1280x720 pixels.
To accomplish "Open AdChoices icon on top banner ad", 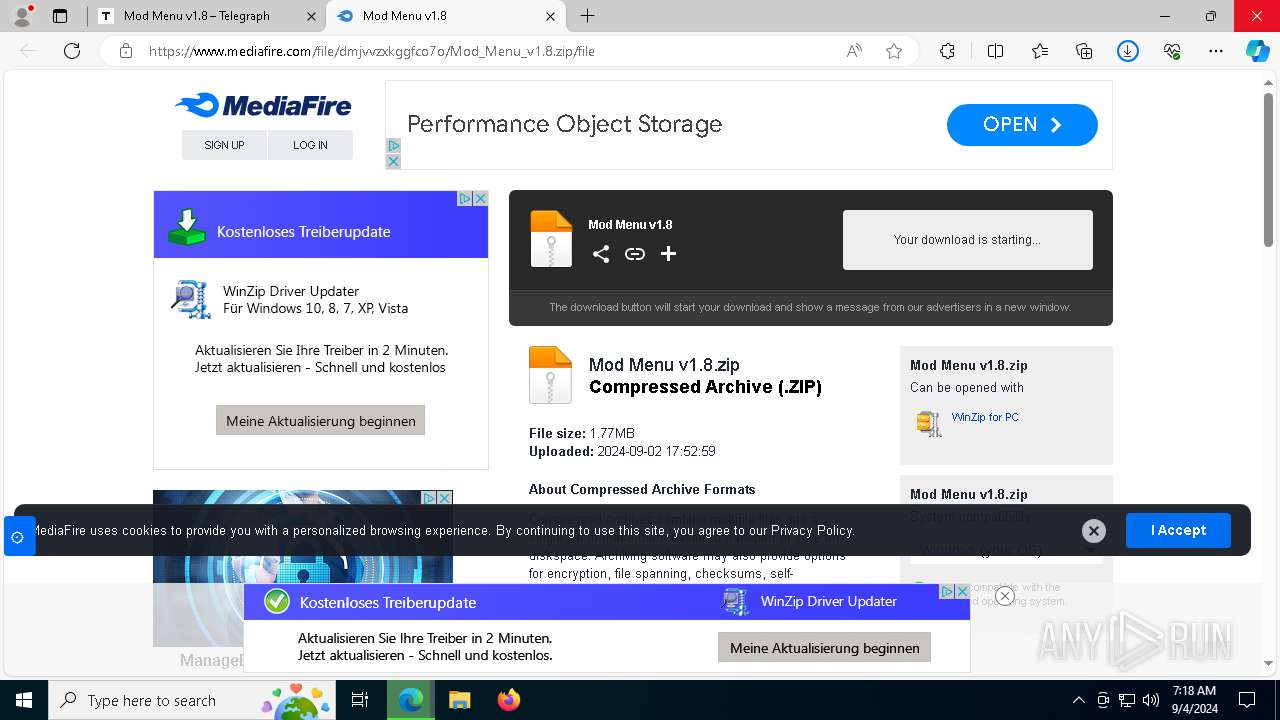I will [x=393, y=146].
